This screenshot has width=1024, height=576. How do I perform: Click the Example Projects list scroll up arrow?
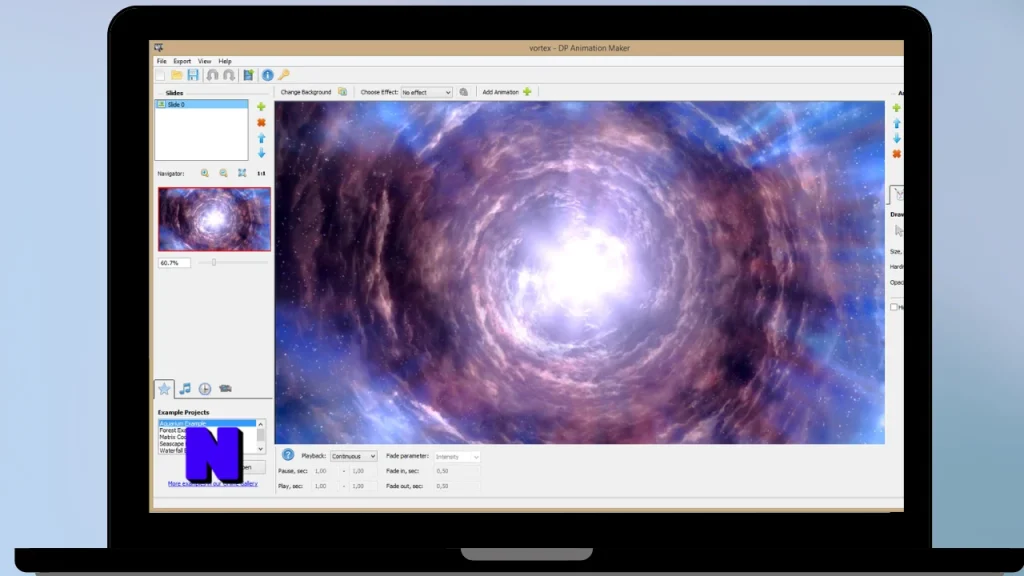[x=261, y=424]
